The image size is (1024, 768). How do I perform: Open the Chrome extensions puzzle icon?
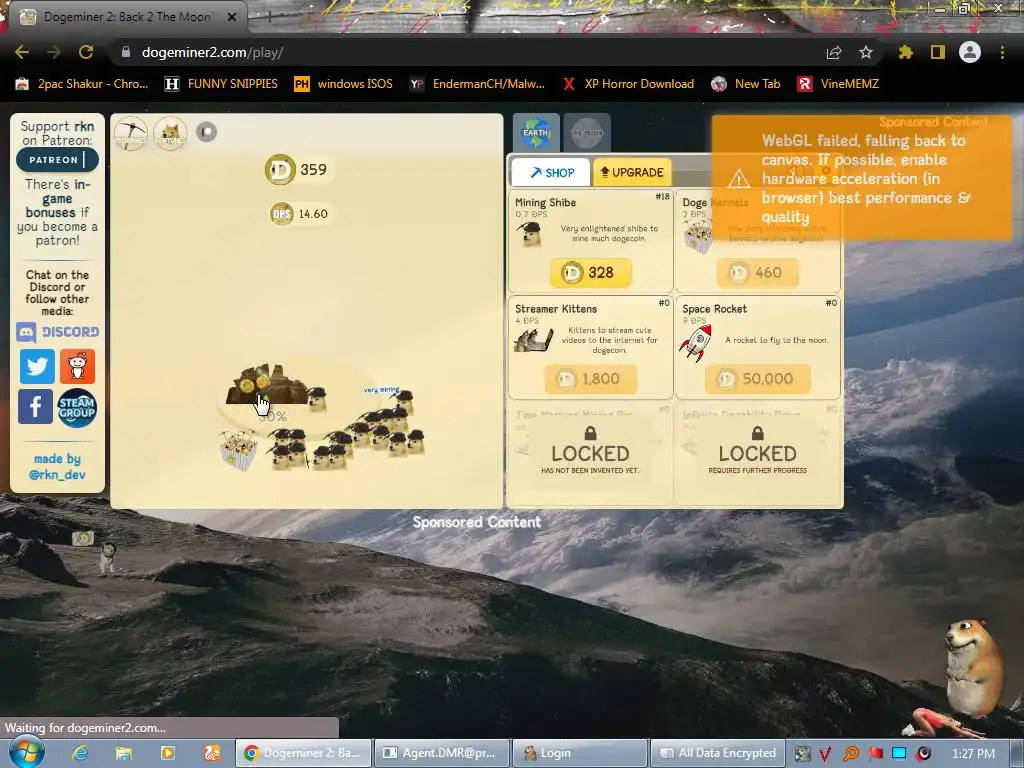(906, 52)
